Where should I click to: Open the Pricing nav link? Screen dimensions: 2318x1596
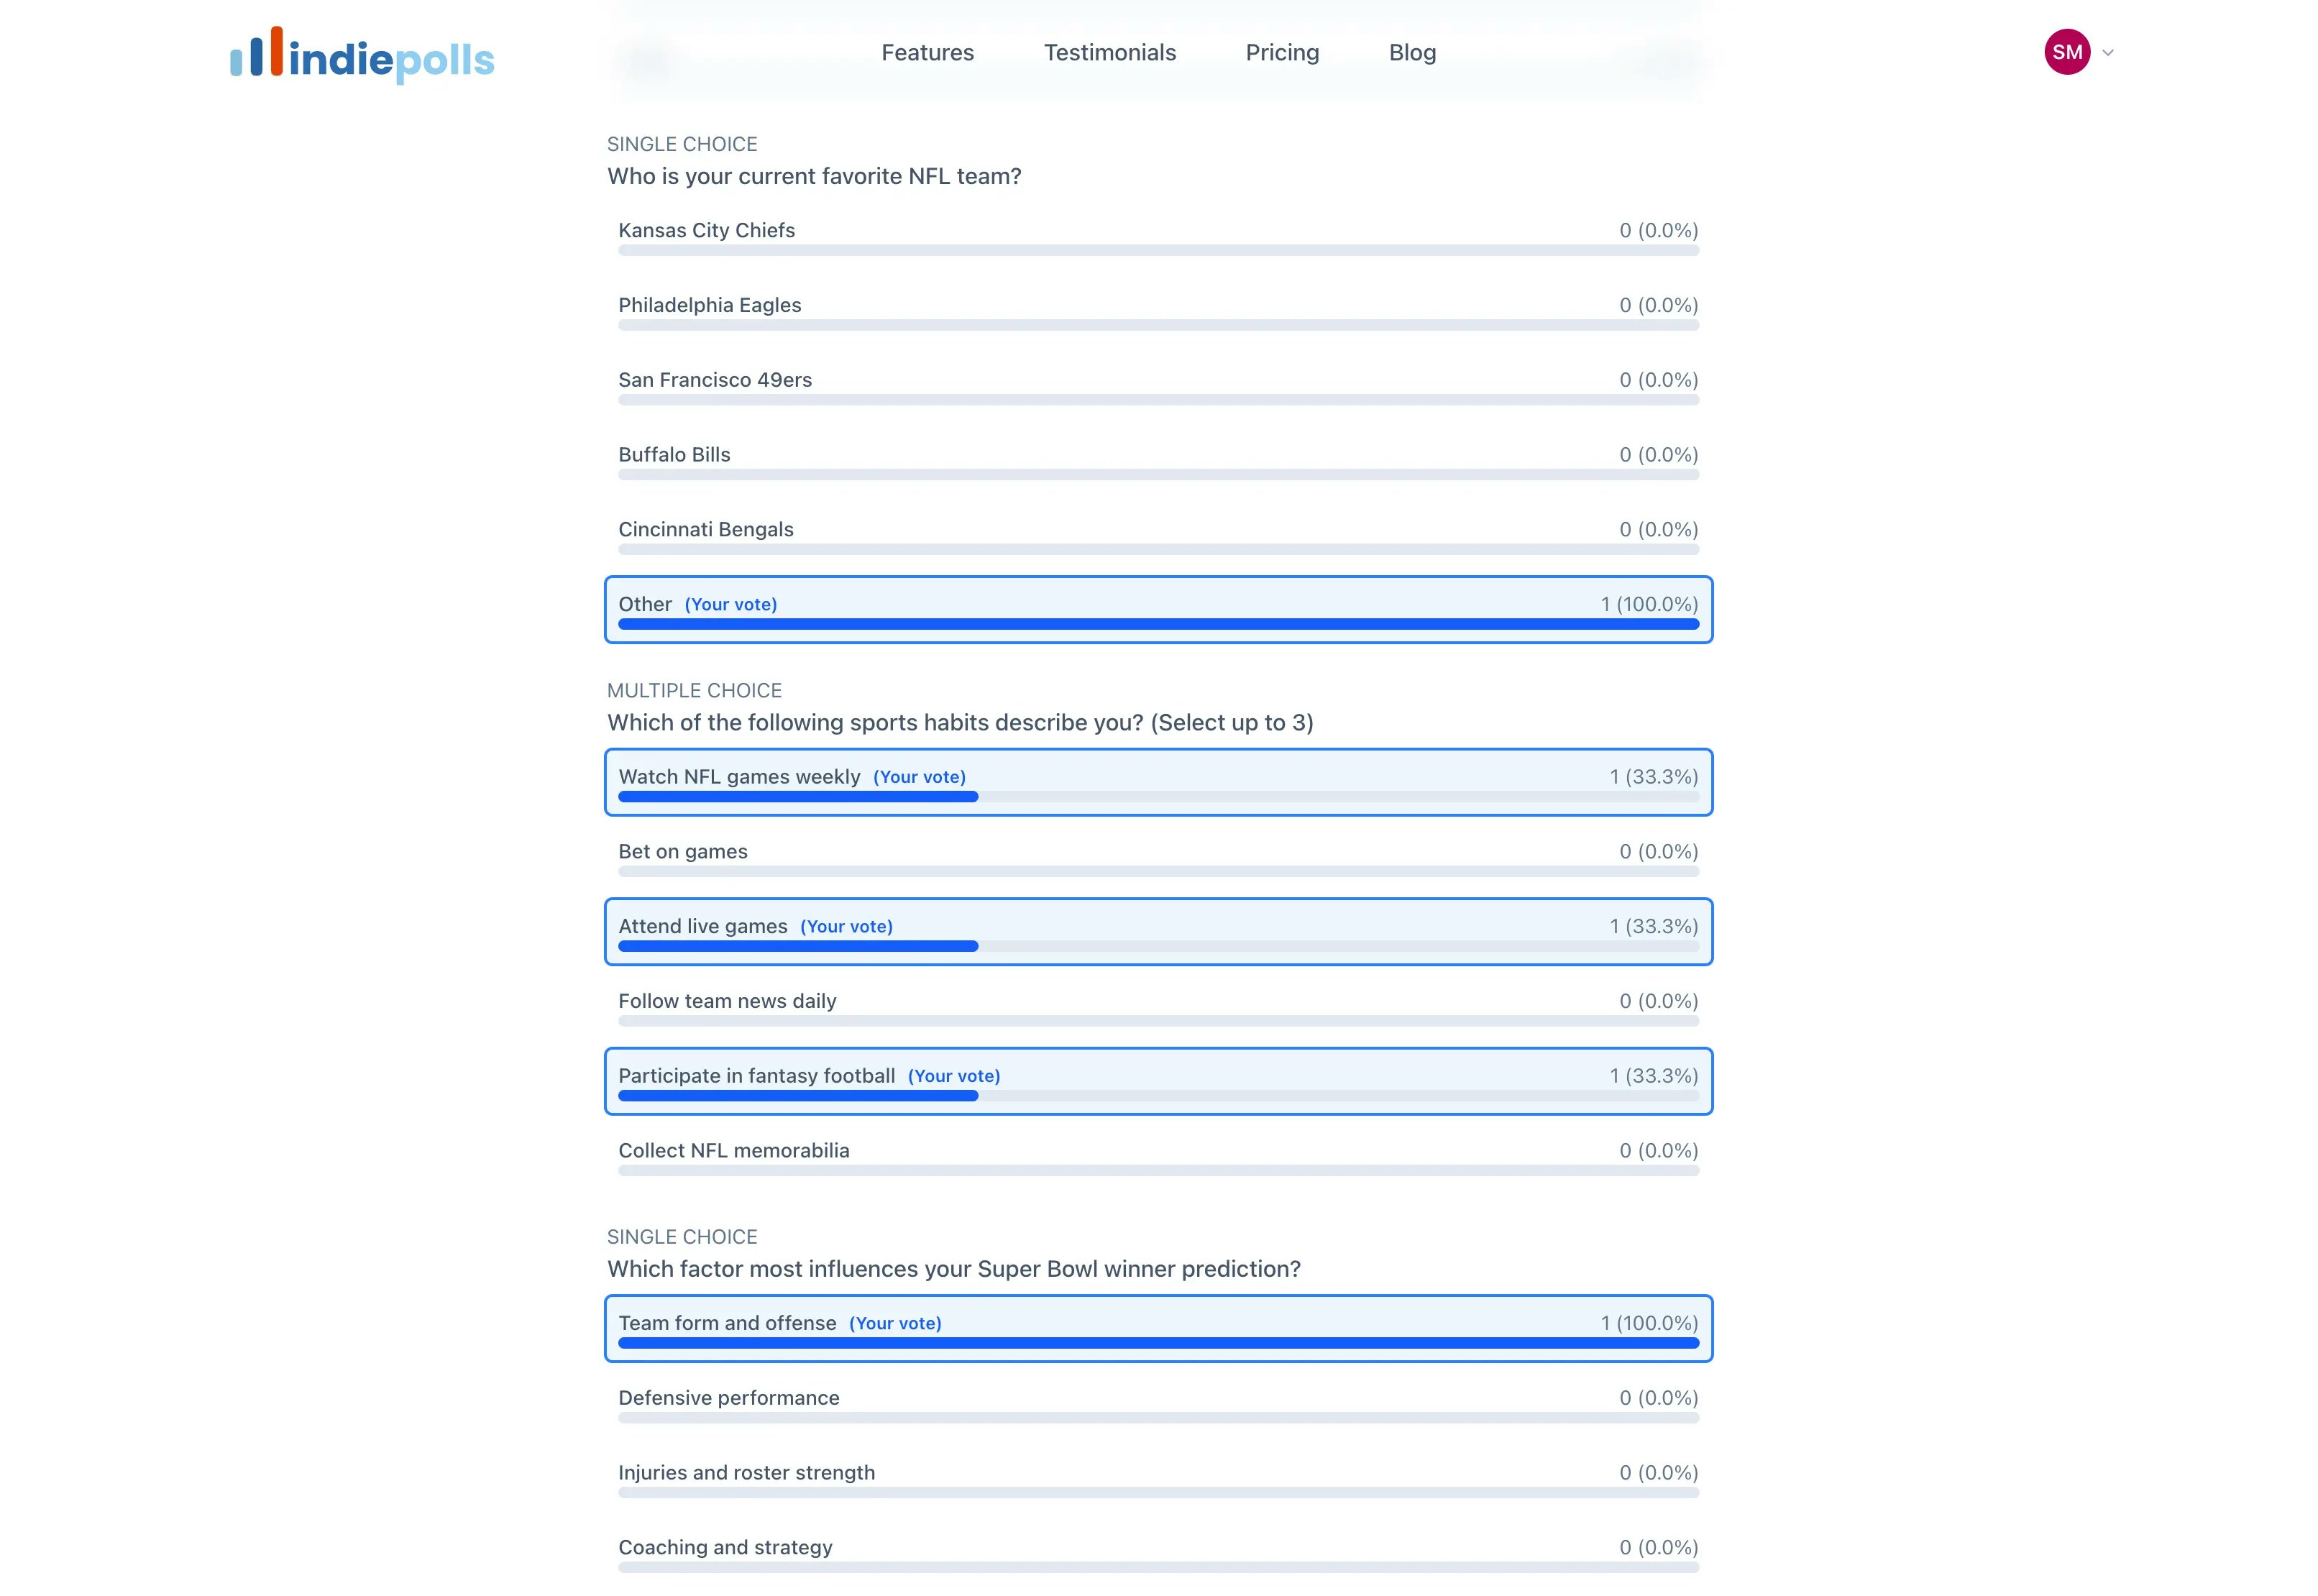(1282, 53)
